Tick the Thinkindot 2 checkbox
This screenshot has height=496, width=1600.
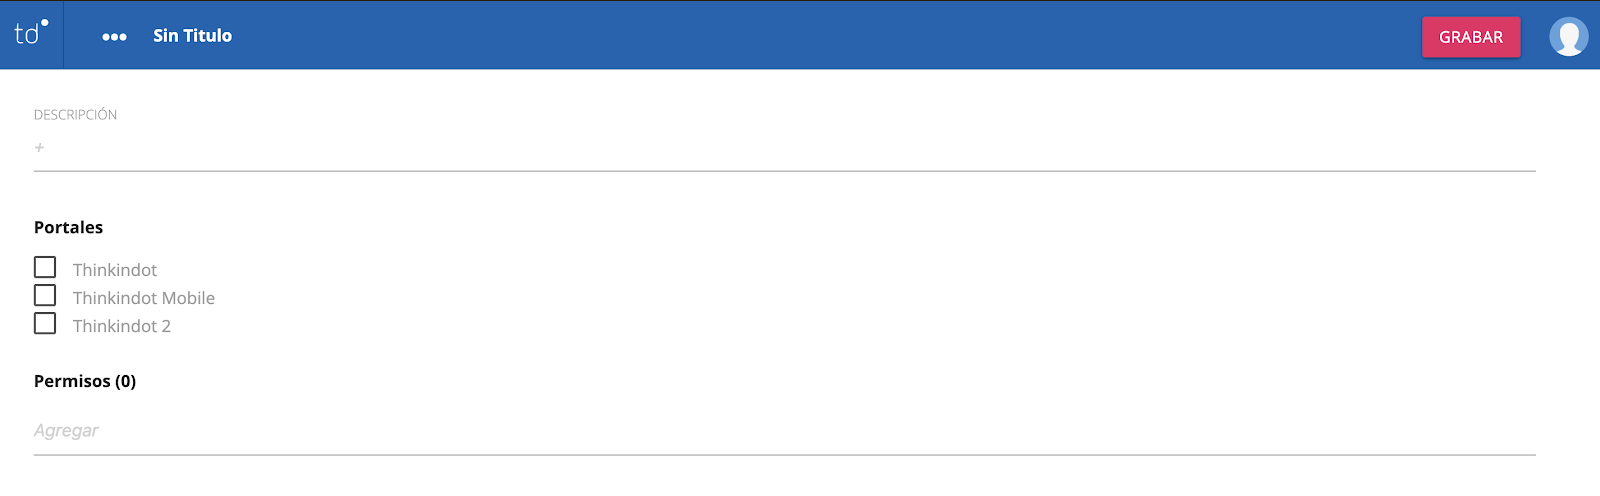(x=45, y=324)
